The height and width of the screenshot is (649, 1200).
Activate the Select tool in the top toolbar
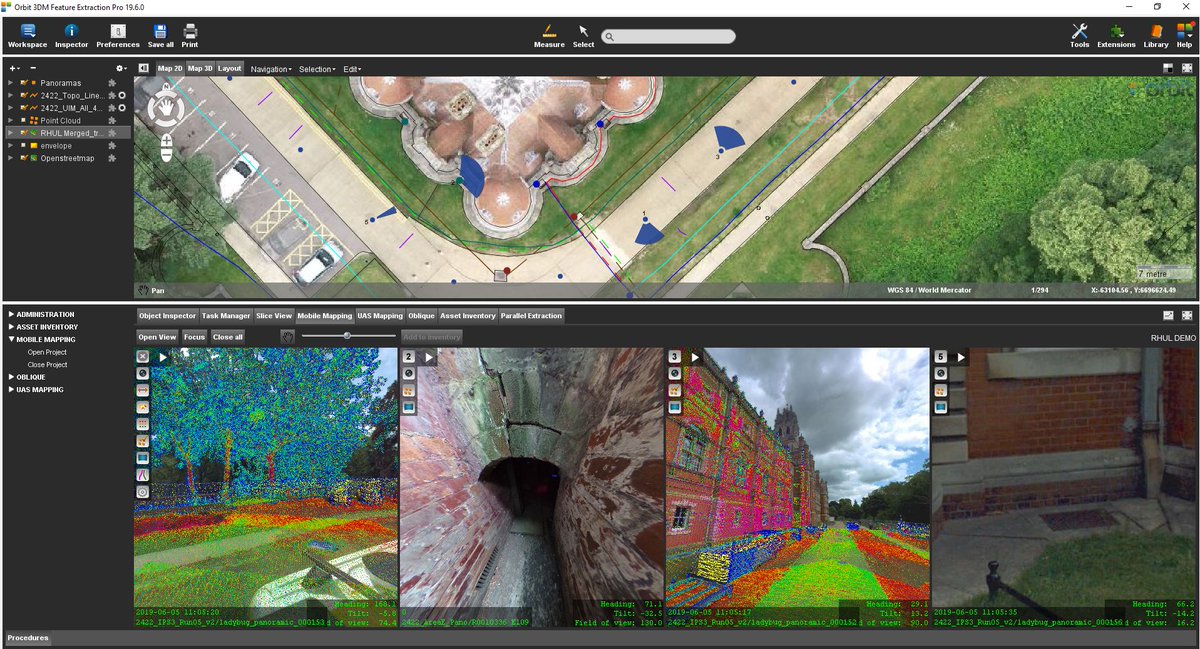click(583, 33)
